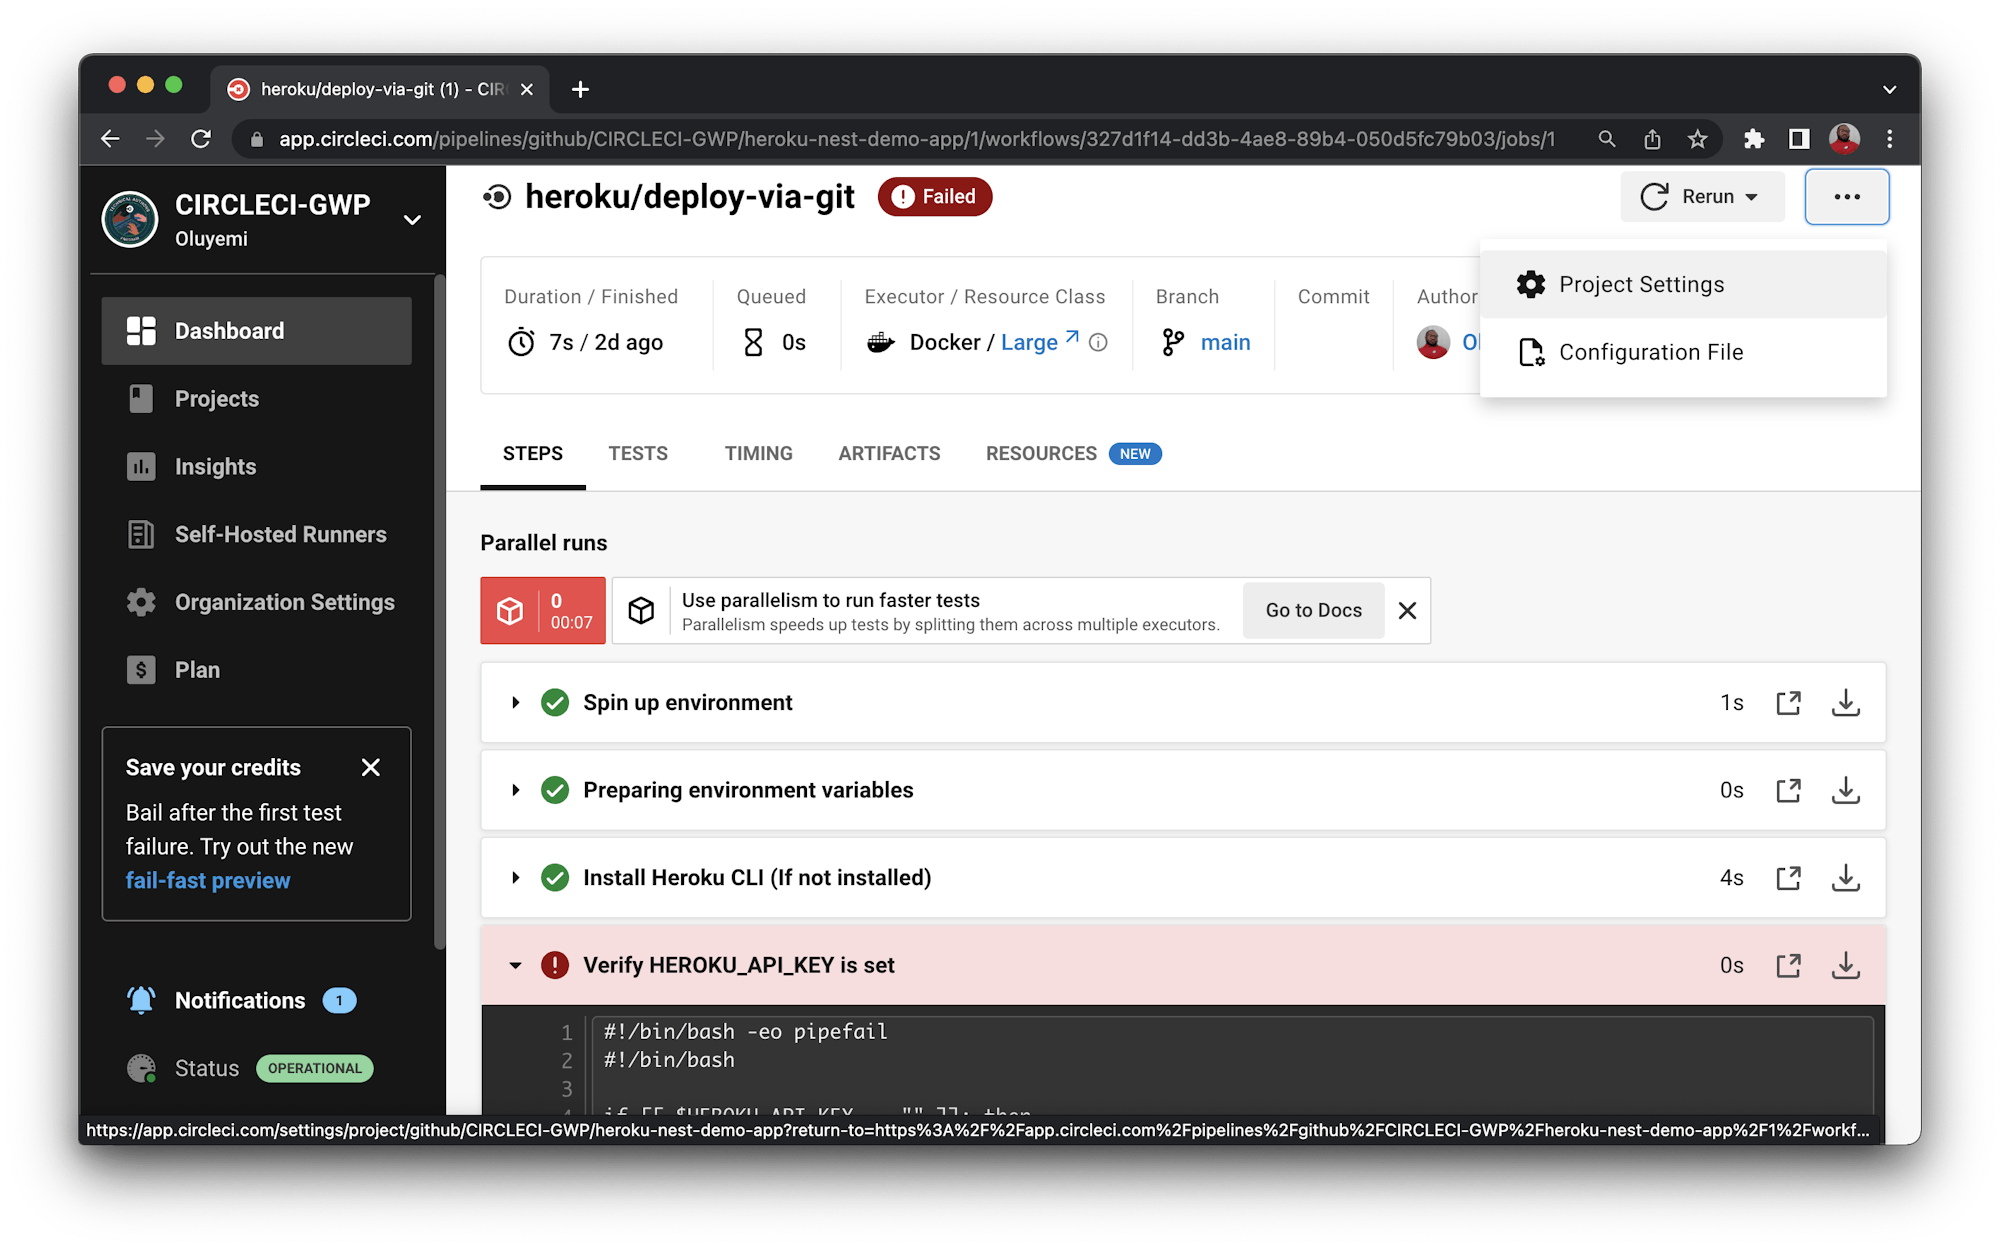Open Notifications bell in sidebar

141,1000
